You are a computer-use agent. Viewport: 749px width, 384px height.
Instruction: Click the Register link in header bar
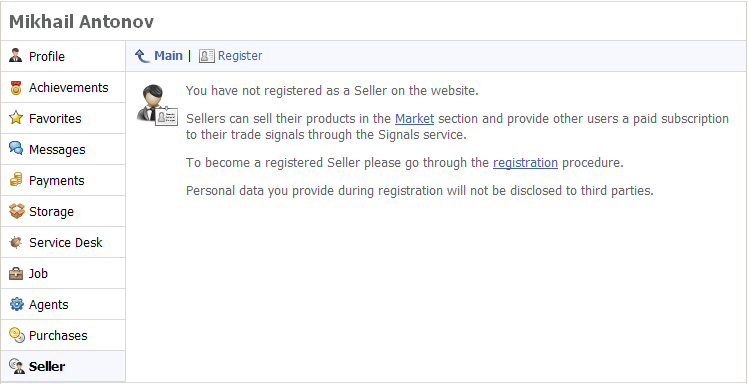tap(240, 56)
